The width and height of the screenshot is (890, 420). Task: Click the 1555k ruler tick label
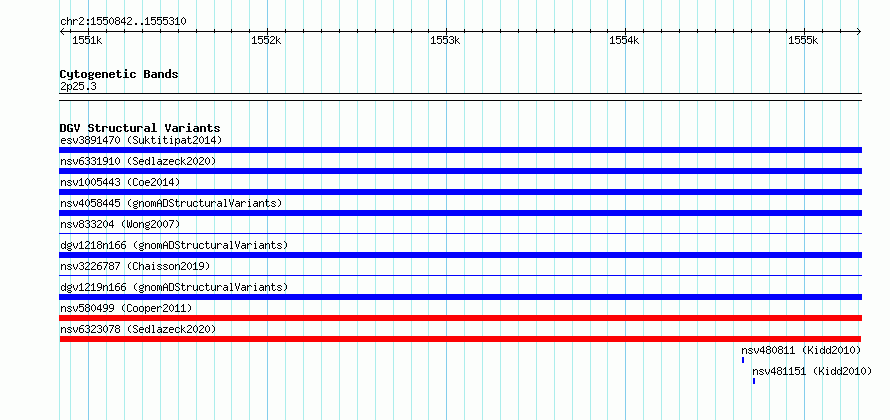803,41
